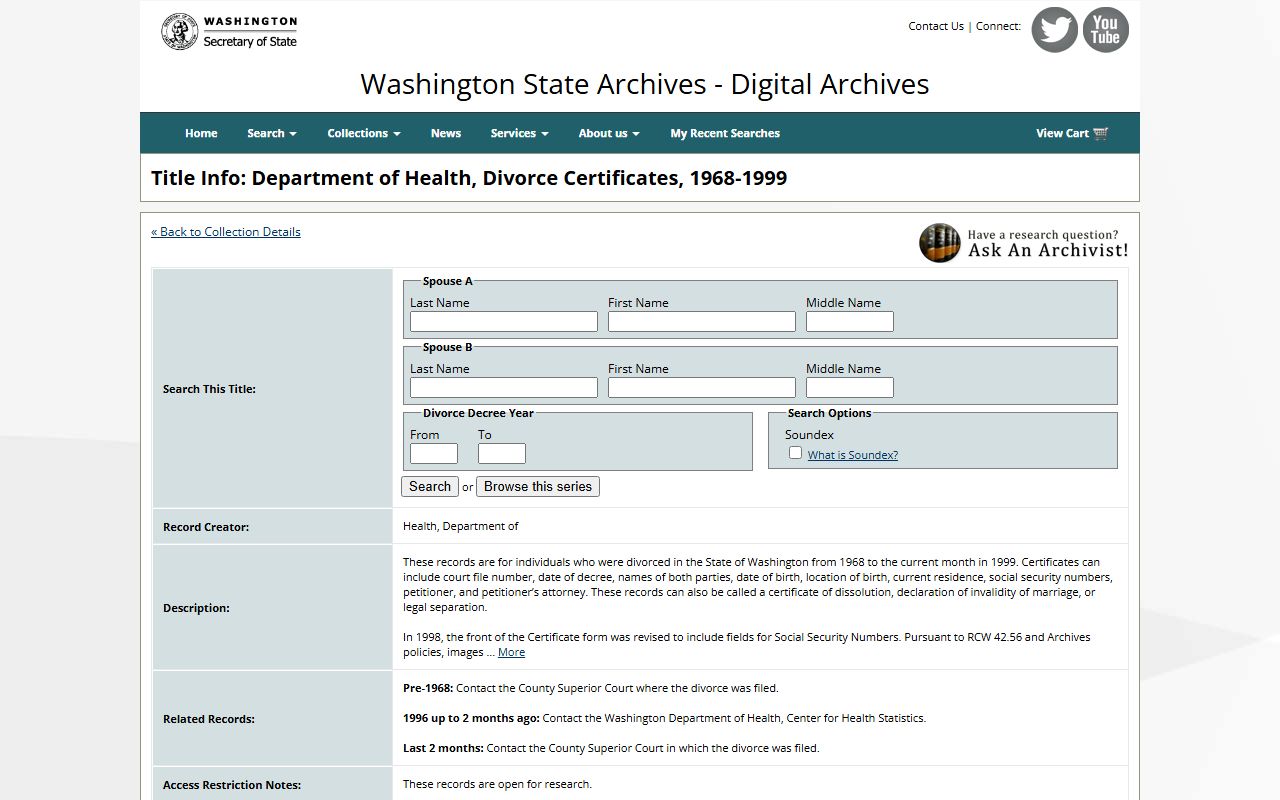
Task: Open the Twitter link icon
Action: click(1054, 30)
